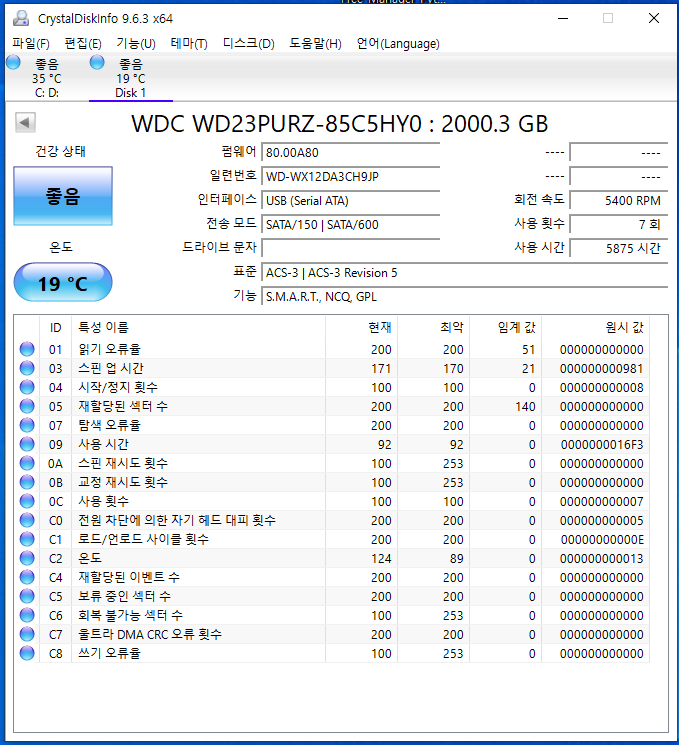The image size is (679, 745).
Task: Open the 기능(U) menu
Action: click(136, 44)
